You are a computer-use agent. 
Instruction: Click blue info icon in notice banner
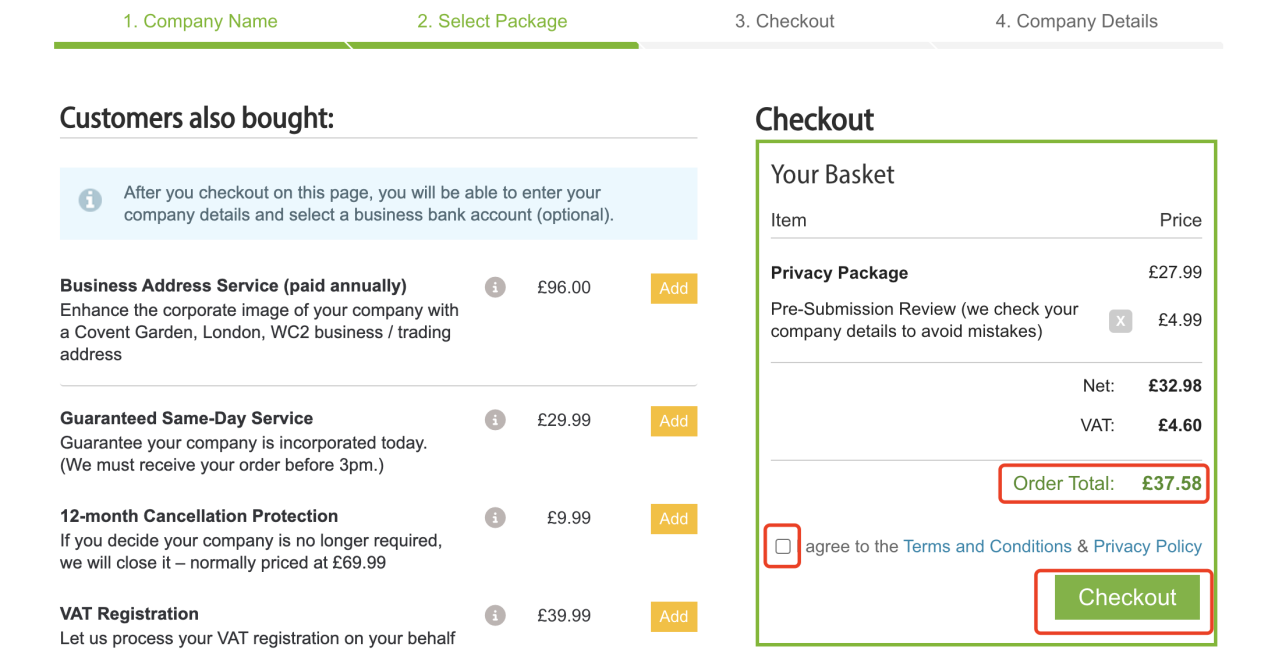pyautogui.click(x=90, y=200)
